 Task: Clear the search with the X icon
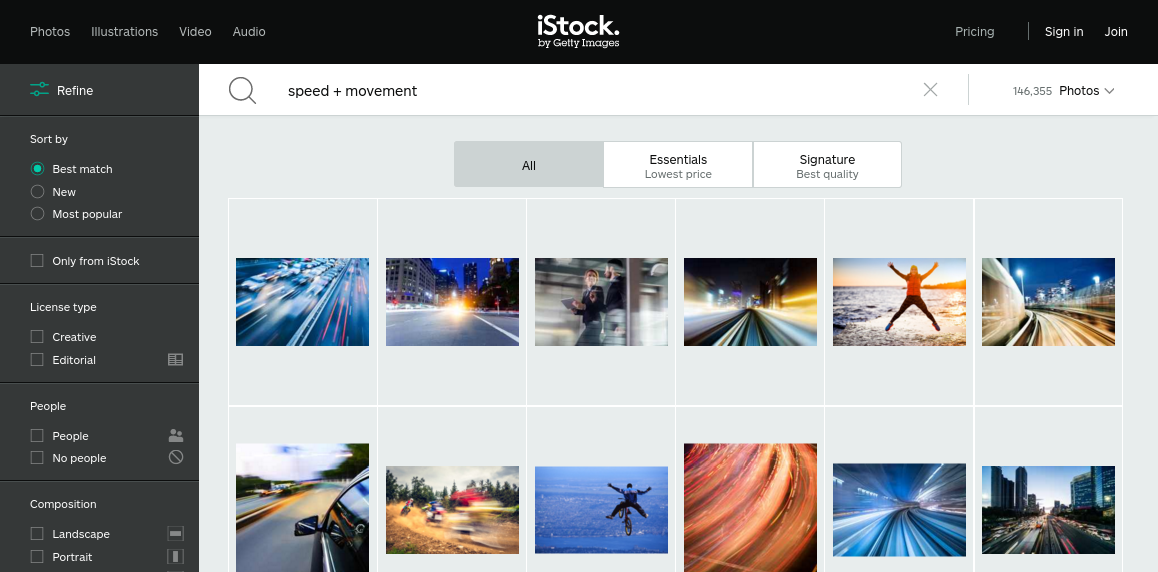[931, 90]
